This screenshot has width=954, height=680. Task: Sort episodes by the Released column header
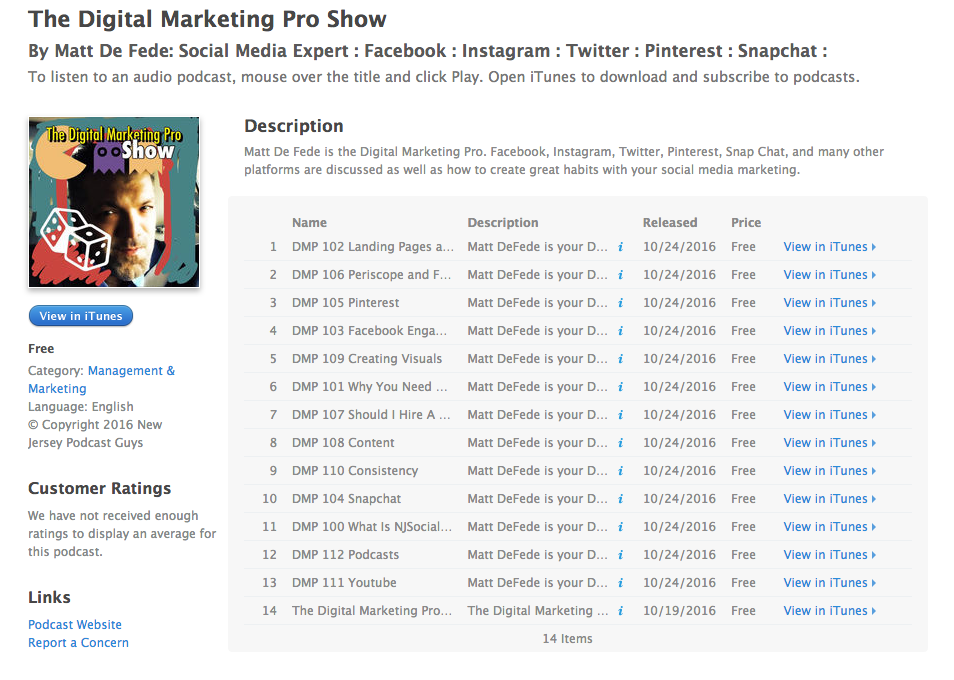670,222
